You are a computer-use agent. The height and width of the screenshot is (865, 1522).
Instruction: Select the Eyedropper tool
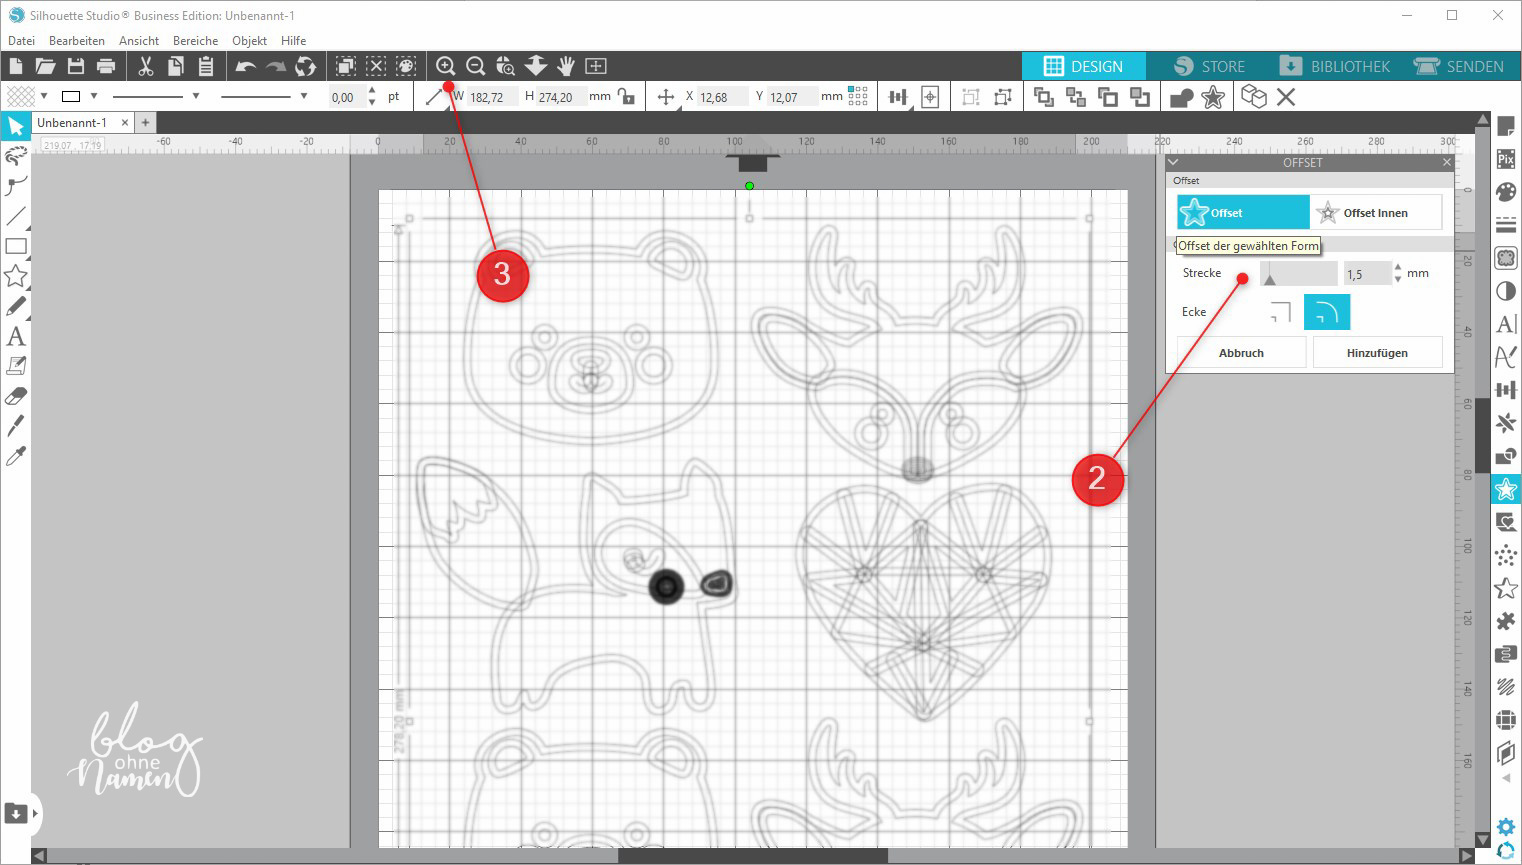[x=16, y=457]
